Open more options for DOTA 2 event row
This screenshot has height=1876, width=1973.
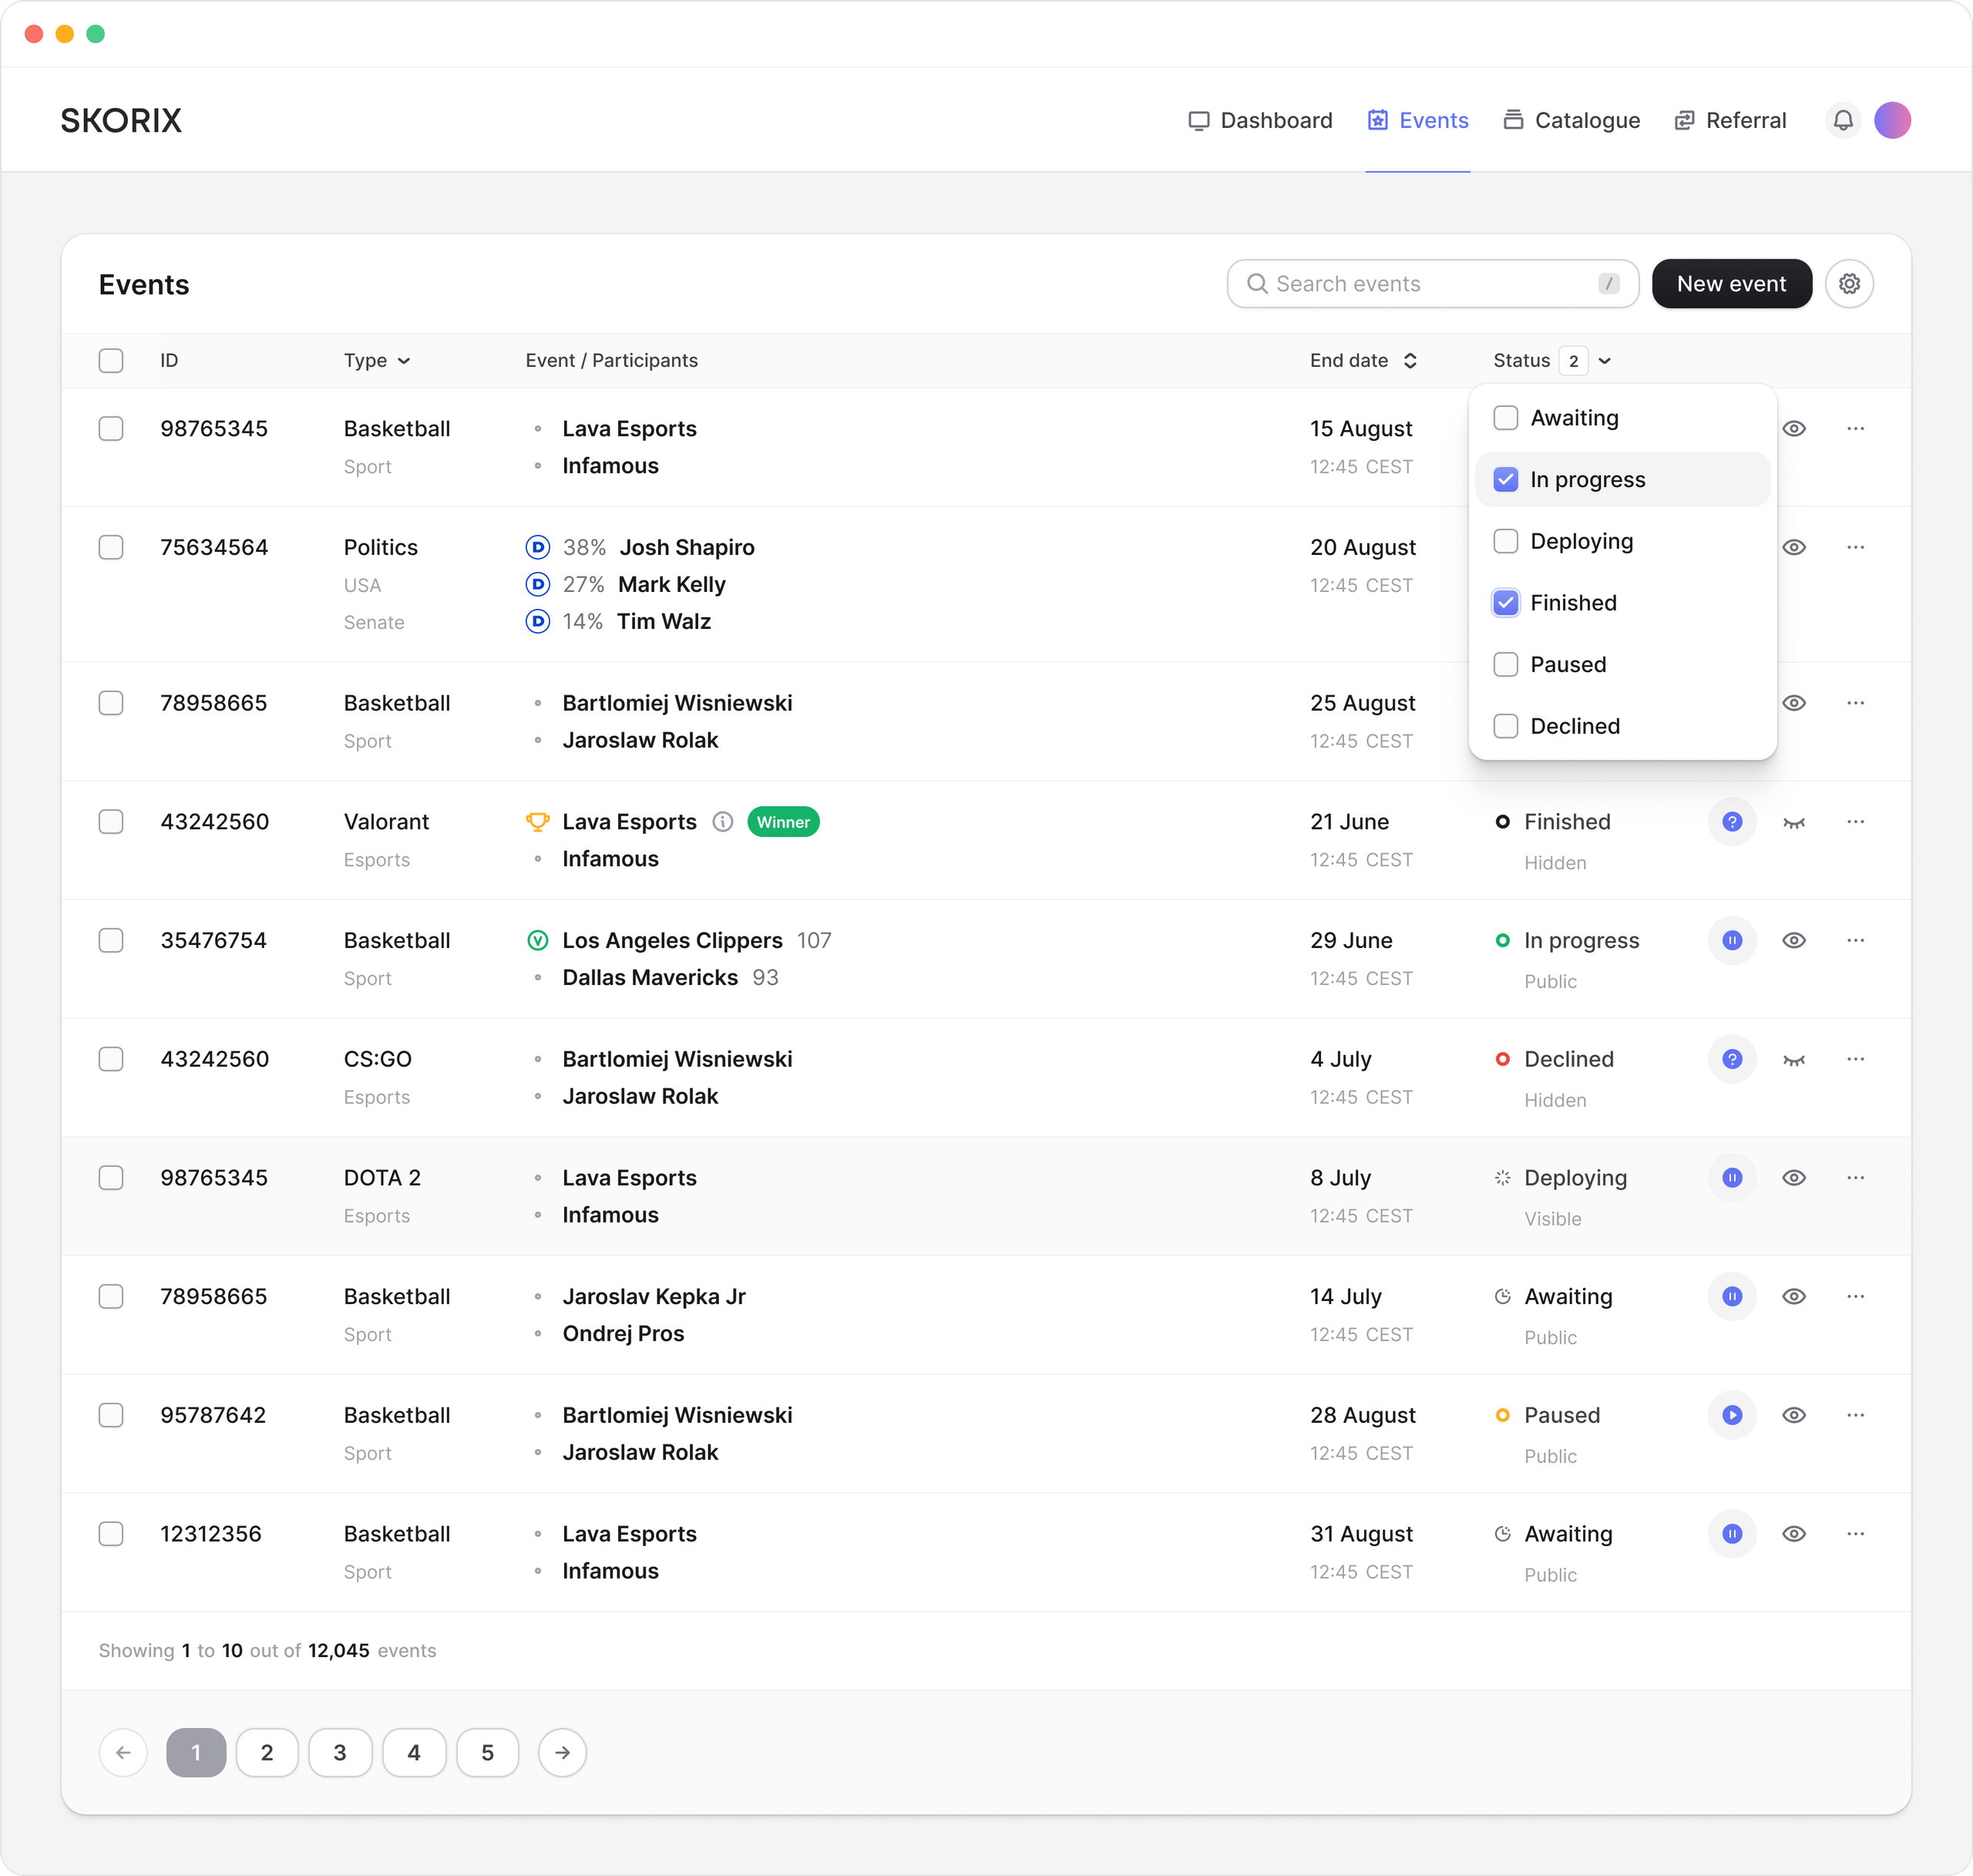1855,1178
